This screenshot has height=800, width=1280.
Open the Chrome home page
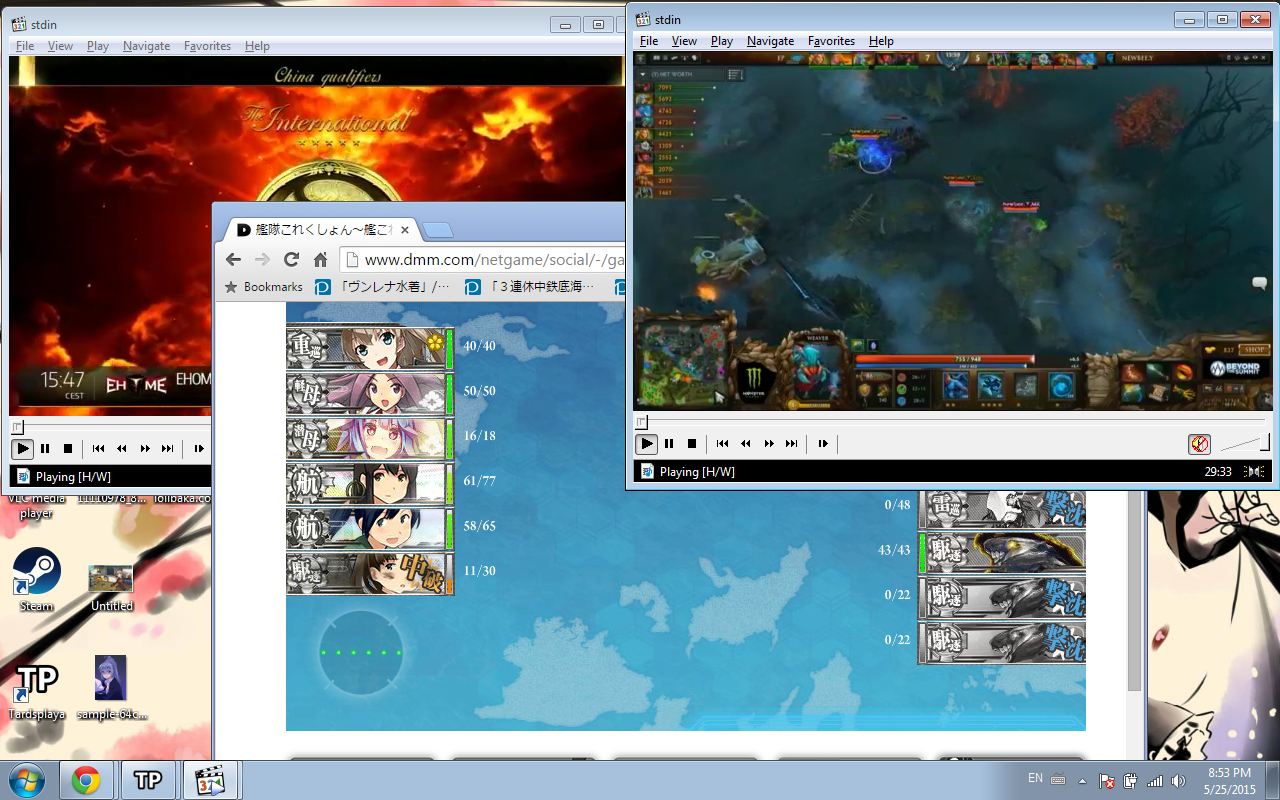[x=320, y=260]
